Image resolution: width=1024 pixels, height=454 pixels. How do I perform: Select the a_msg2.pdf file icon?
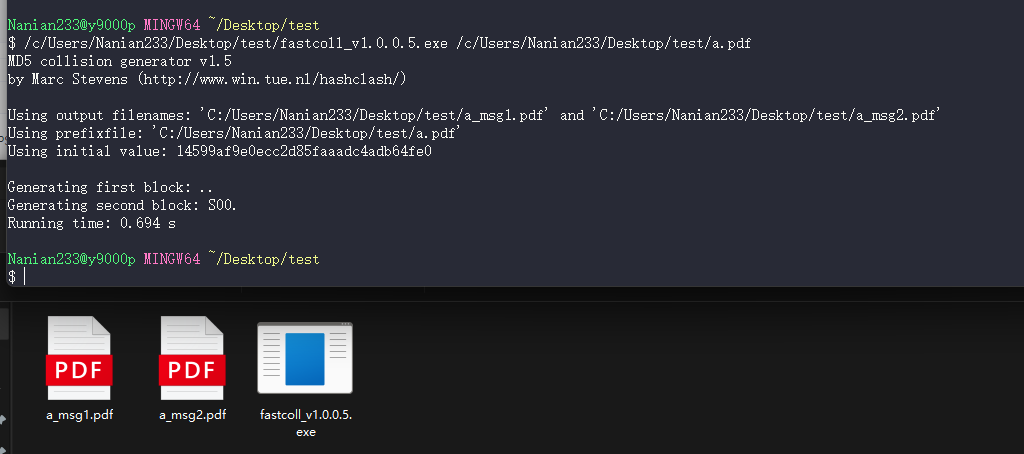[x=192, y=358]
